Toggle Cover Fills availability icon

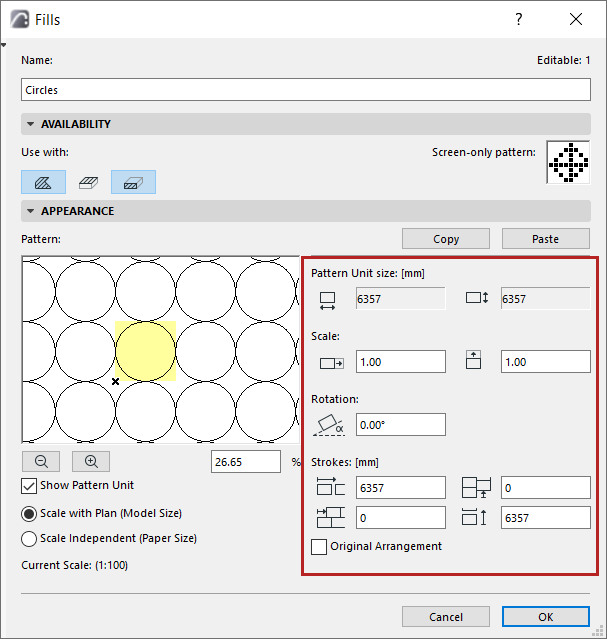(88, 182)
